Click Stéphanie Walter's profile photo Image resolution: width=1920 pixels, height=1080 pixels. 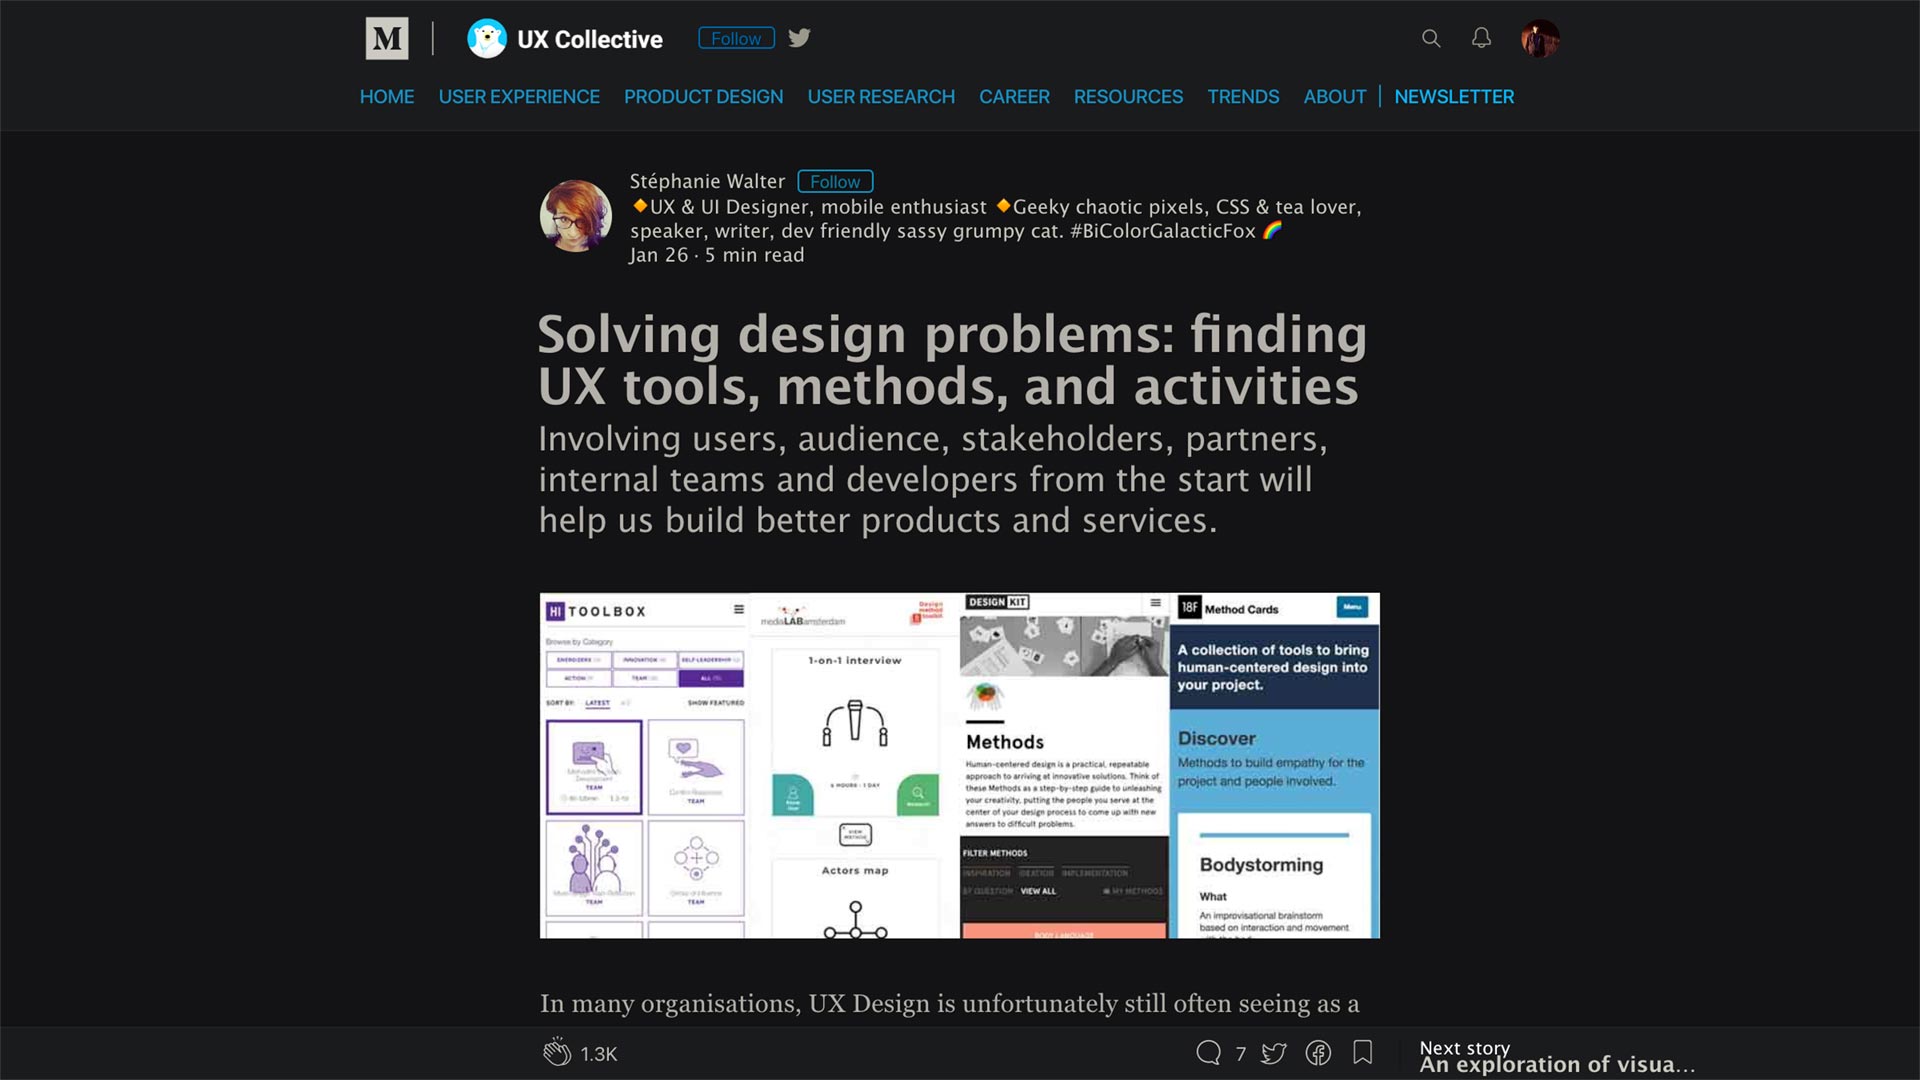coord(575,216)
